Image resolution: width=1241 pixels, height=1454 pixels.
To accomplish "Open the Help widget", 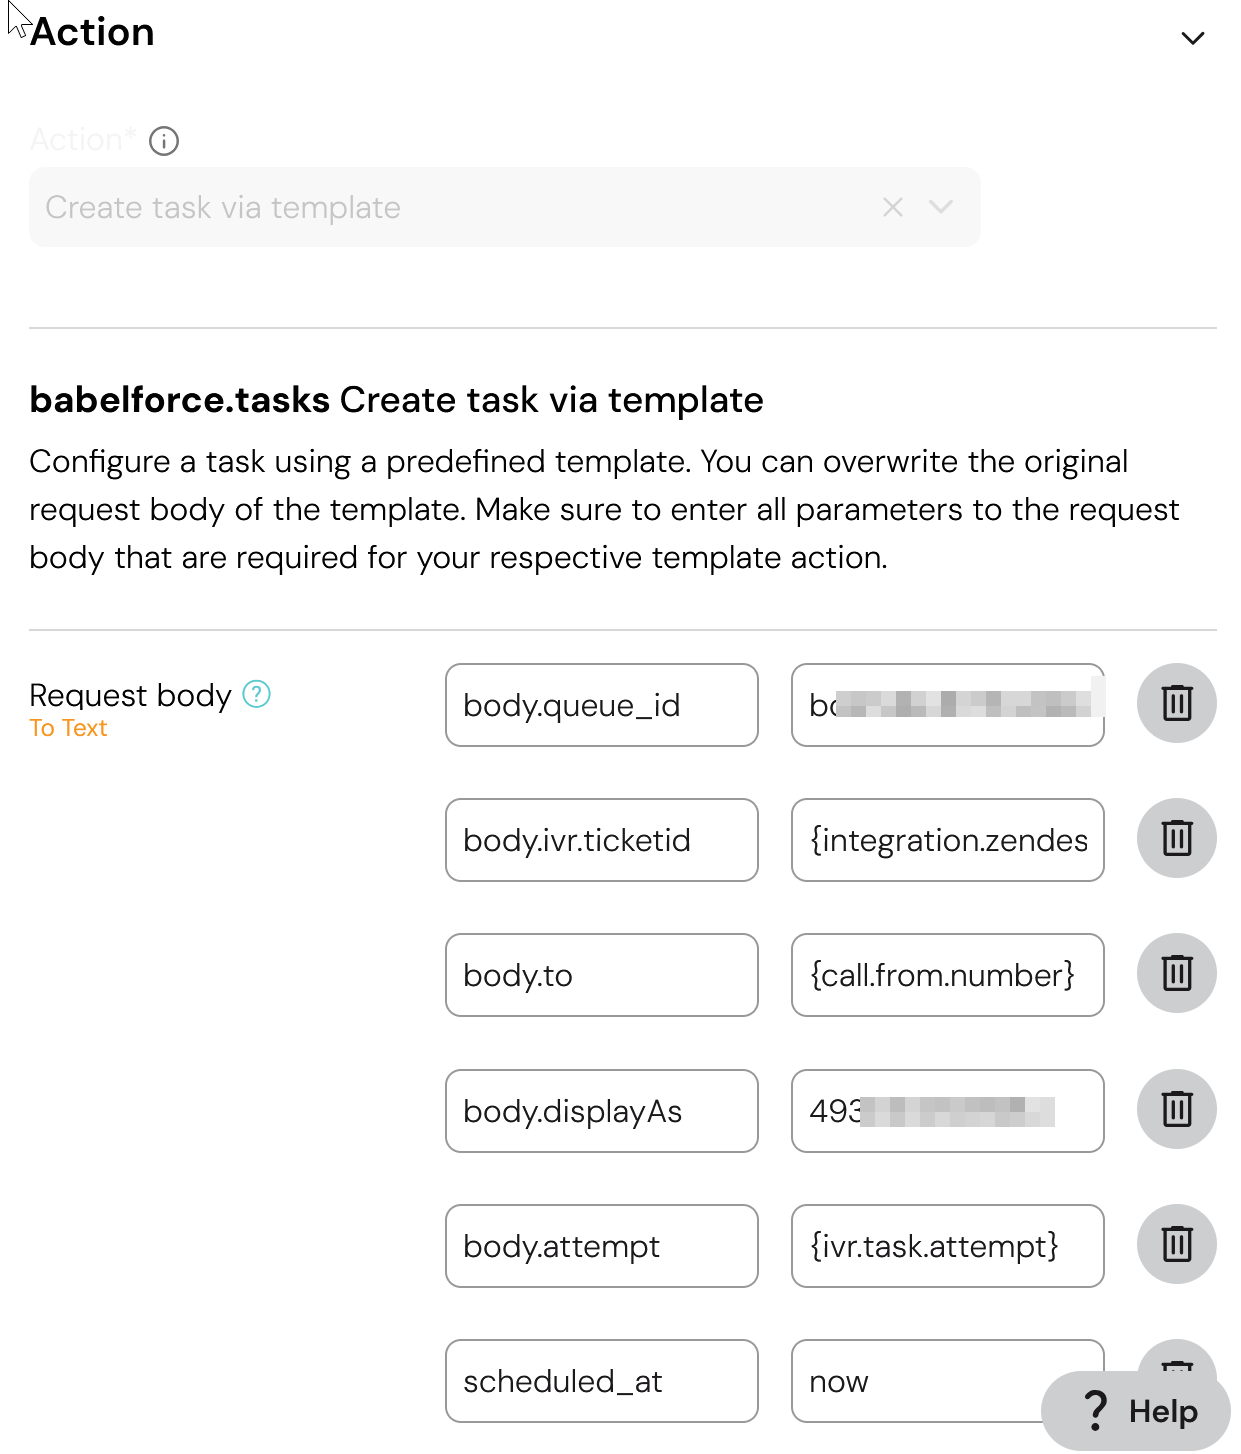I will [x=1138, y=1411].
